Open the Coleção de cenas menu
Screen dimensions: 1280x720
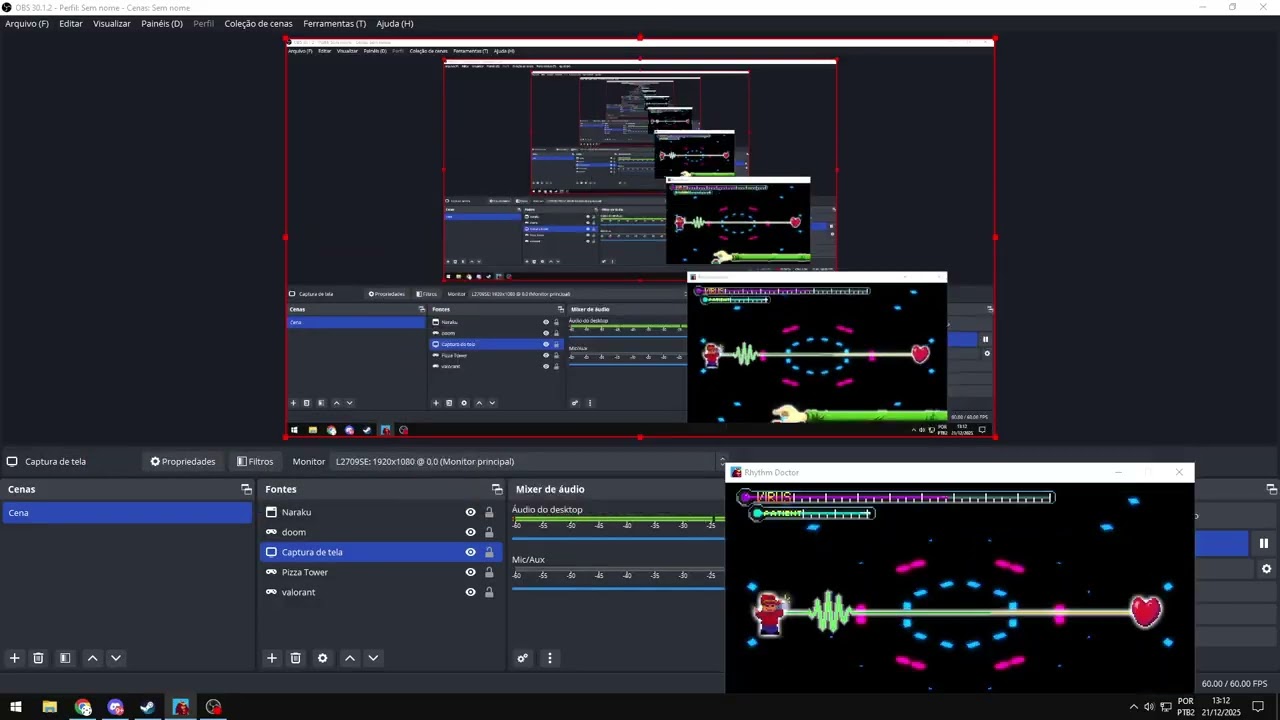pyautogui.click(x=259, y=23)
